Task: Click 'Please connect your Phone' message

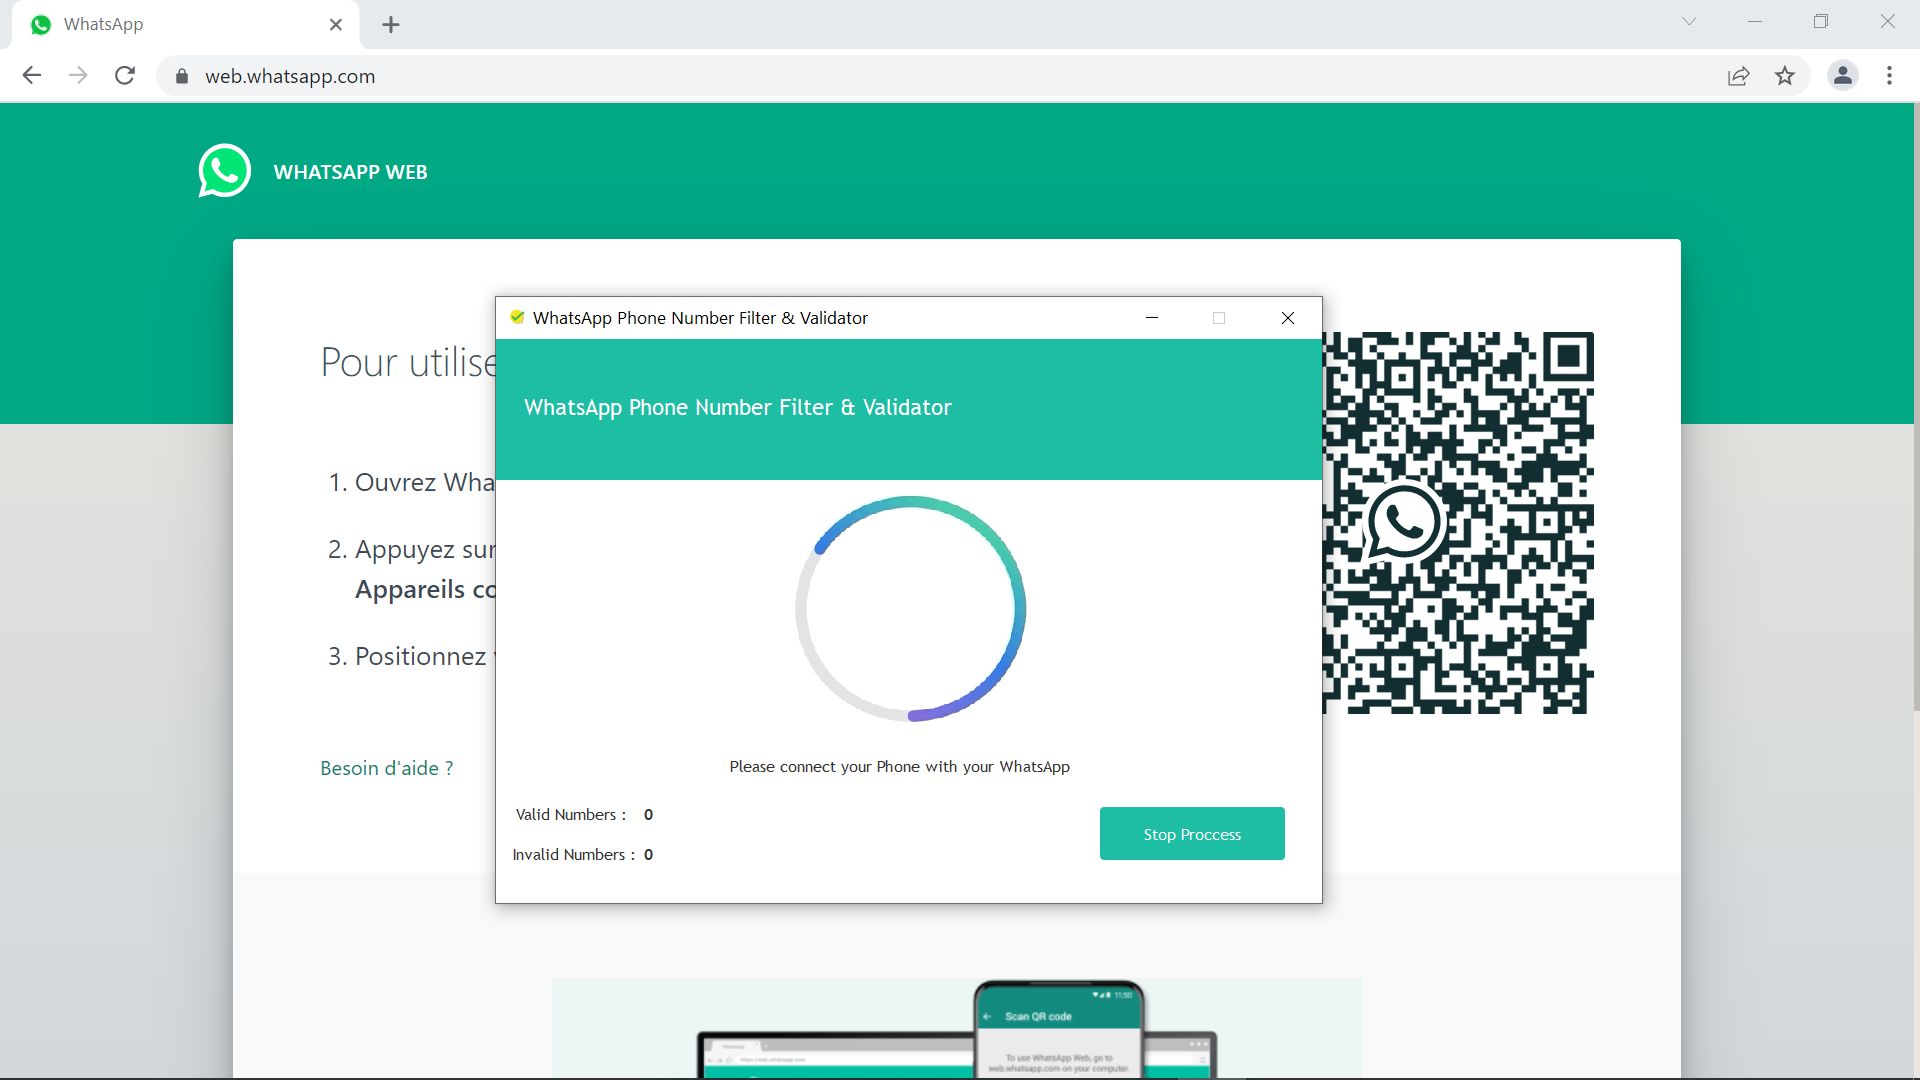Action: click(899, 767)
